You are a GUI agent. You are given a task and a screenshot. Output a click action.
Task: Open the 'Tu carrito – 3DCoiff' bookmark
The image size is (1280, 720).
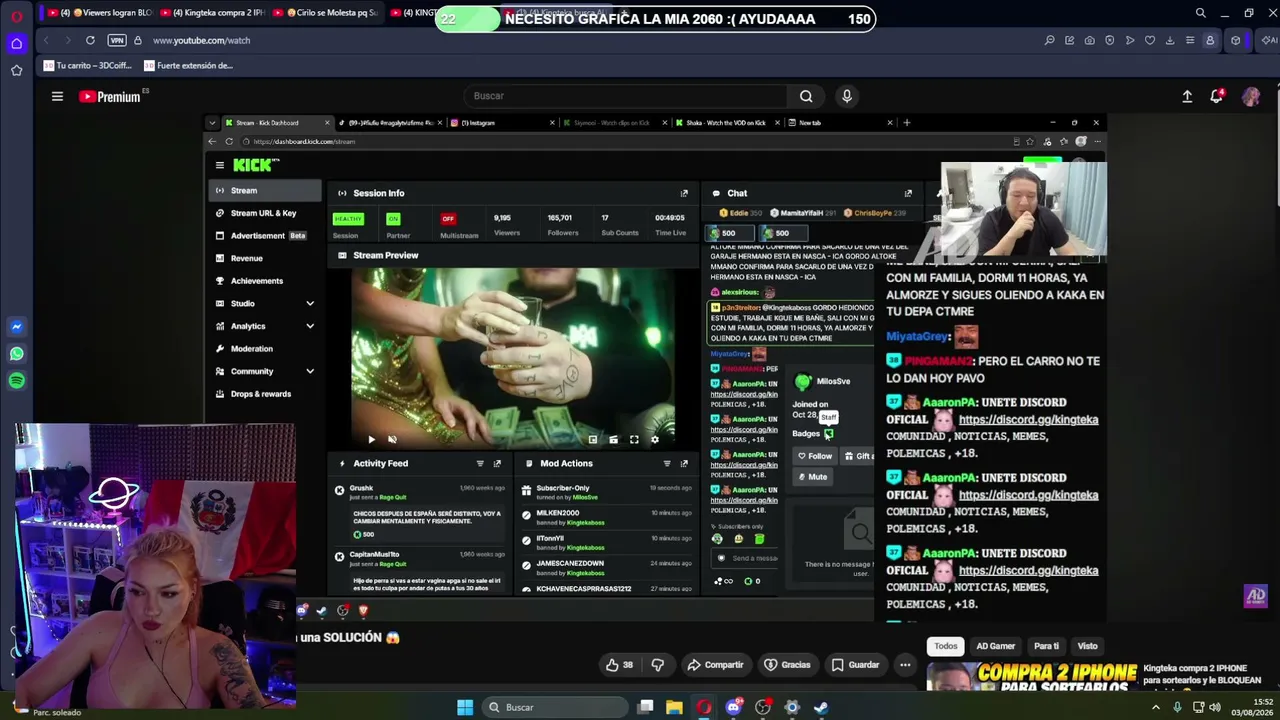point(87,66)
